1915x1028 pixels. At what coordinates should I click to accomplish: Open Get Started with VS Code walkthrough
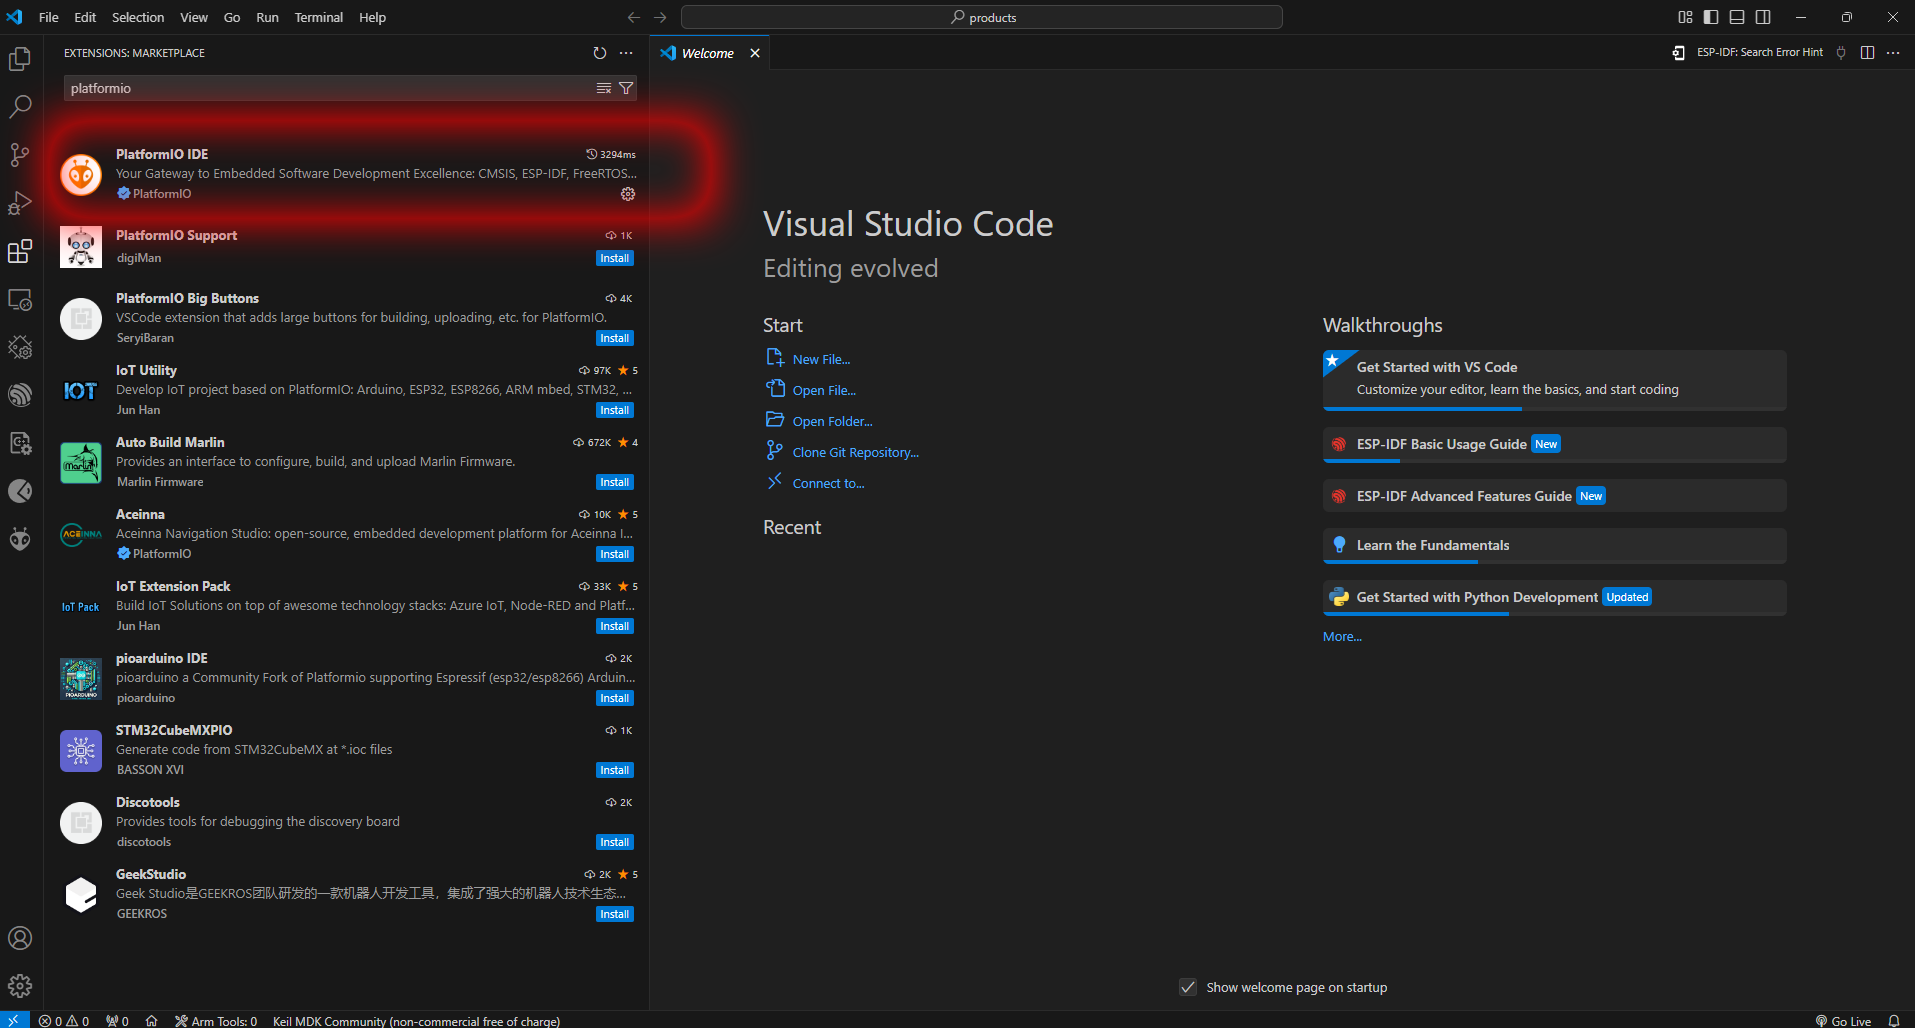point(1554,379)
